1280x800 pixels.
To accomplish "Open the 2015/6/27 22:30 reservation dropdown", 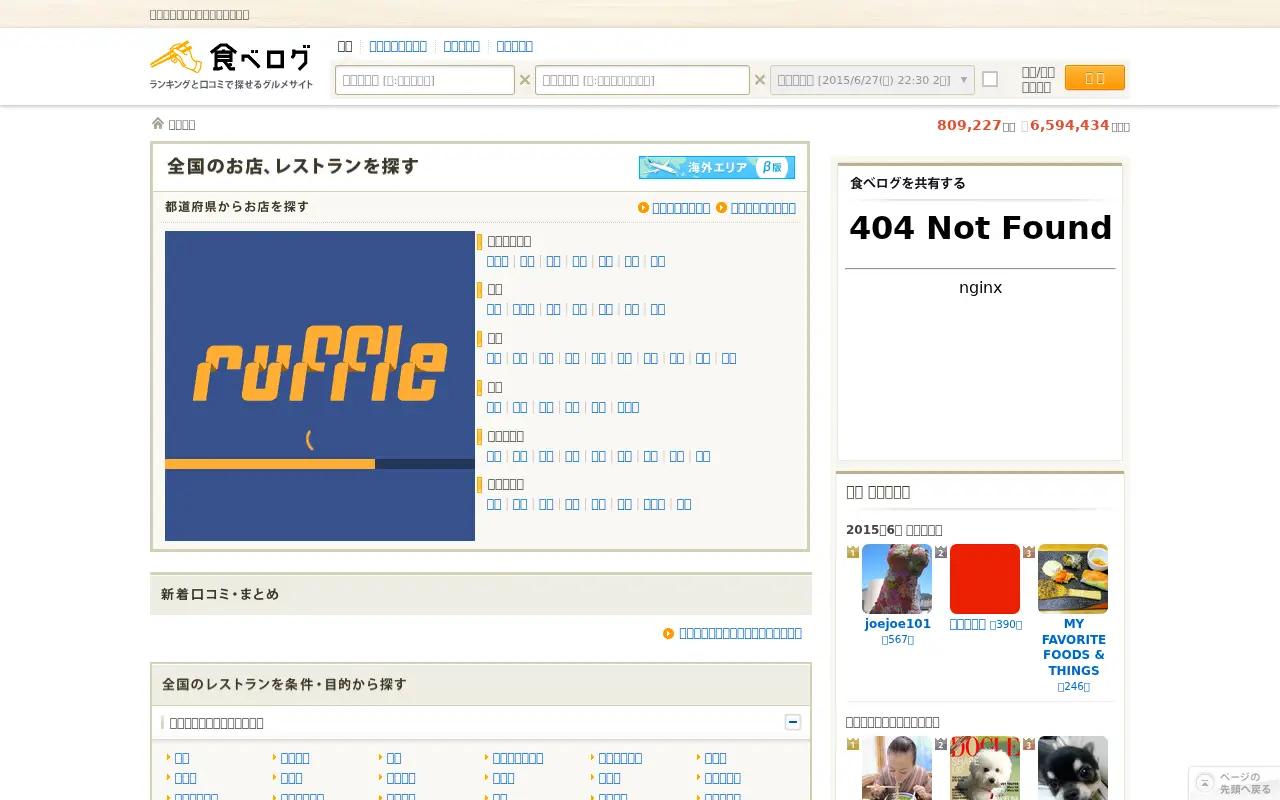I will [x=872, y=80].
